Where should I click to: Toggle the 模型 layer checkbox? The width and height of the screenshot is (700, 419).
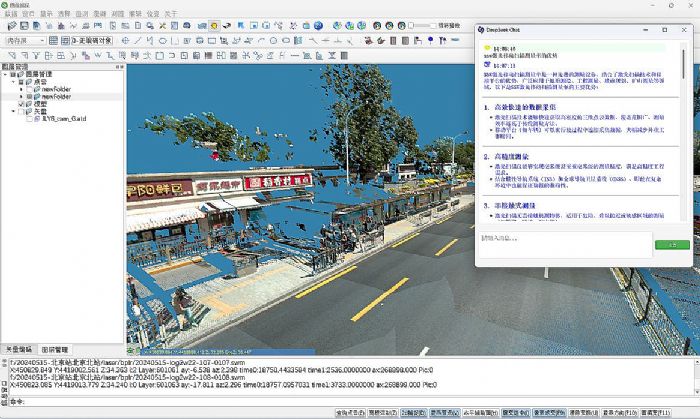click(x=23, y=103)
